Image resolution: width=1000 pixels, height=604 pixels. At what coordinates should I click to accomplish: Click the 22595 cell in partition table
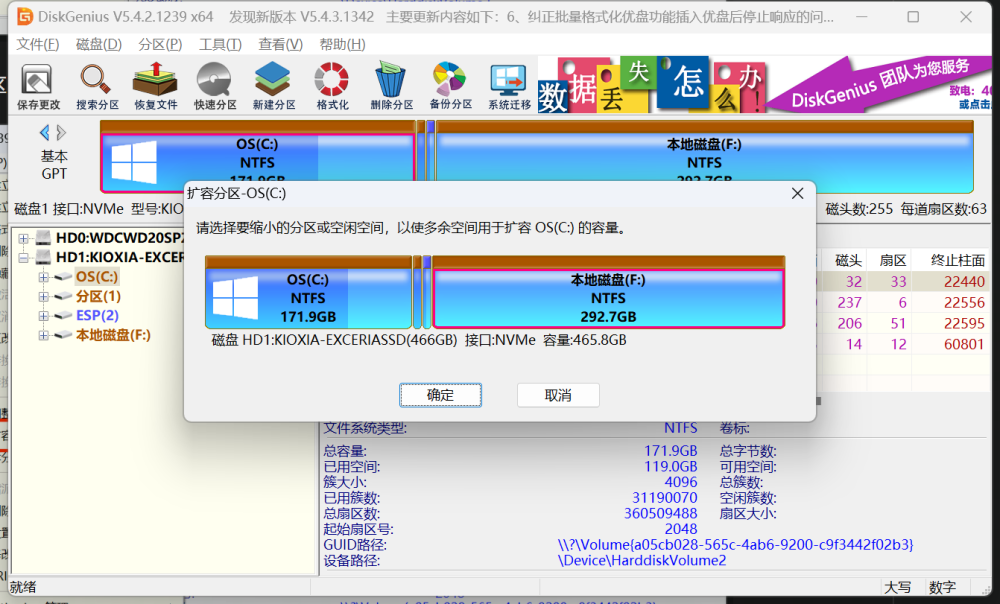click(964, 323)
